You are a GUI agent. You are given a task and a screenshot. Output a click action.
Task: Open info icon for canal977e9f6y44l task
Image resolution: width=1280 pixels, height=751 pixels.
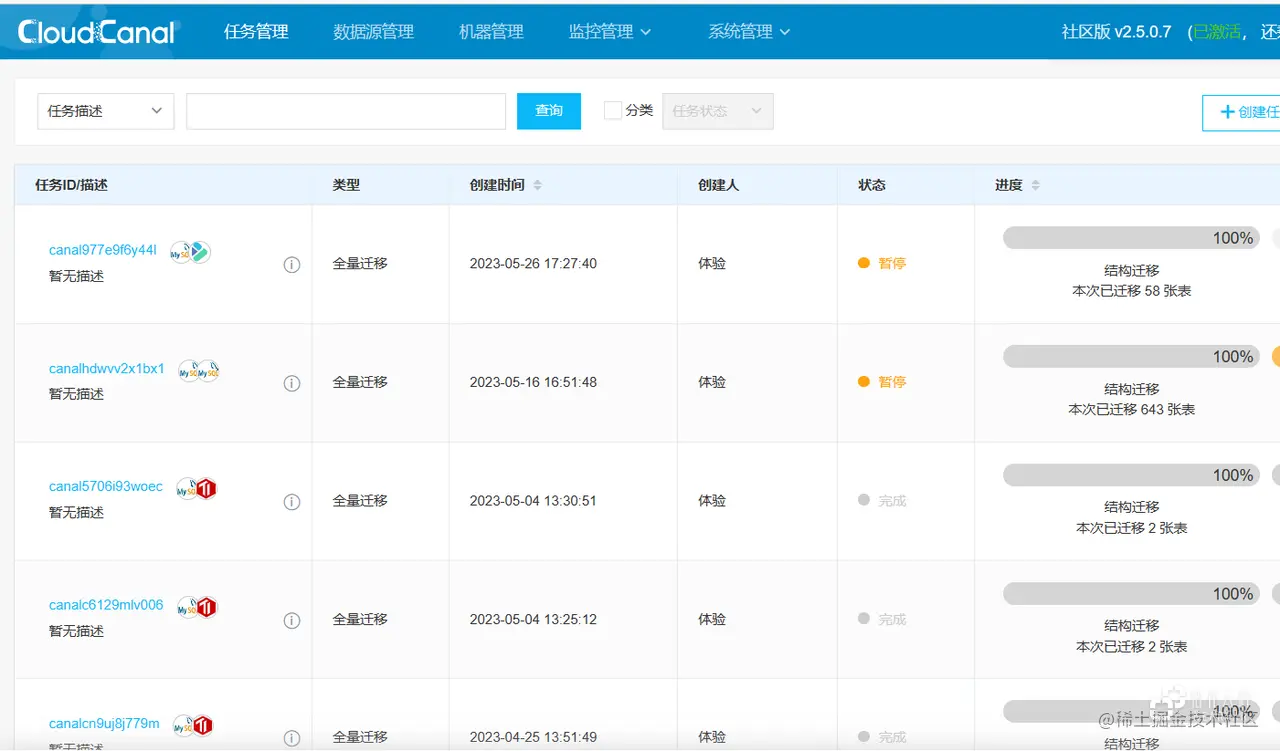coord(292,265)
